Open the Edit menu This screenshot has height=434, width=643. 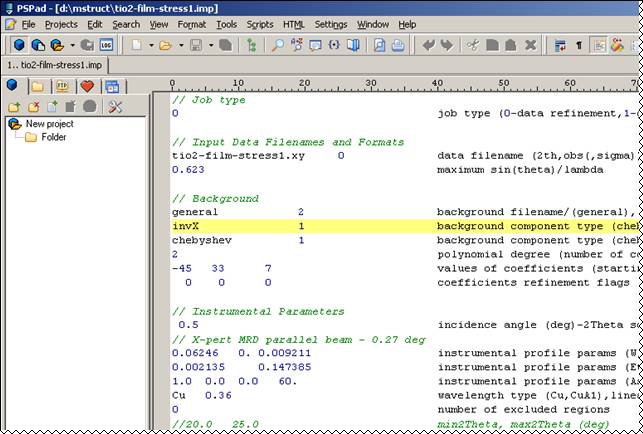(95, 25)
